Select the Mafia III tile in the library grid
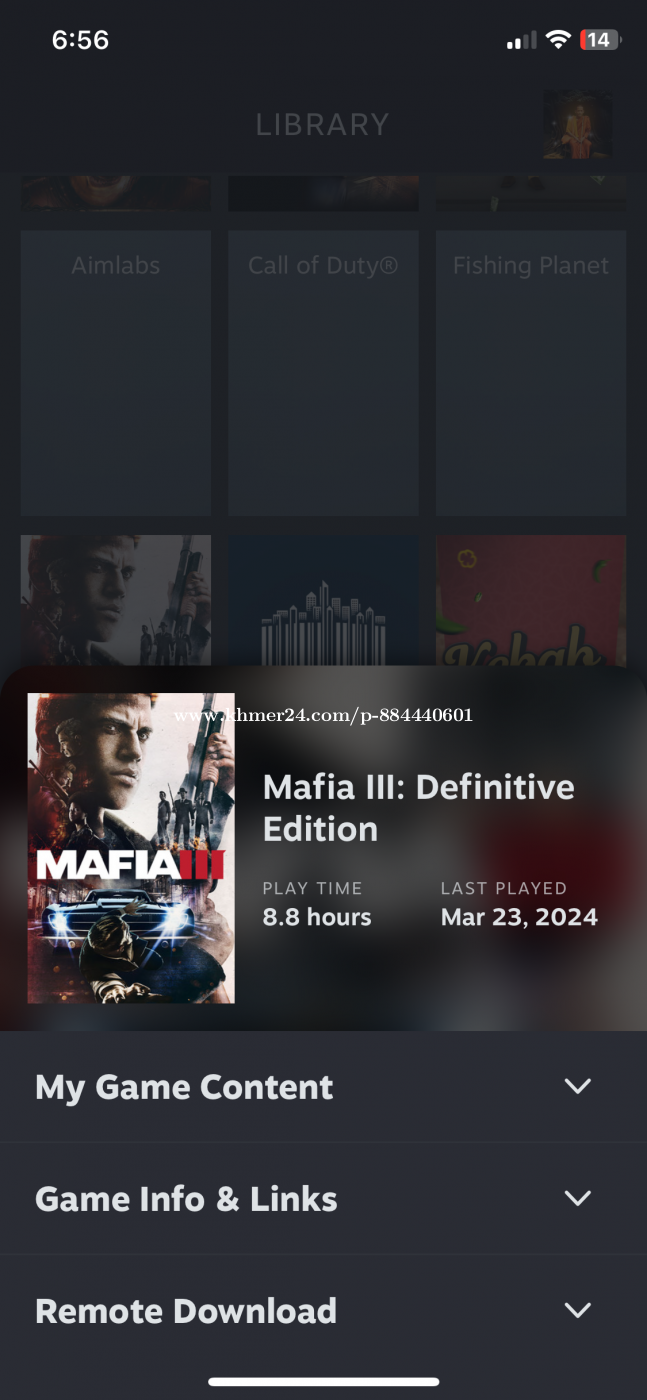Image resolution: width=647 pixels, height=1400 pixels. [116, 600]
